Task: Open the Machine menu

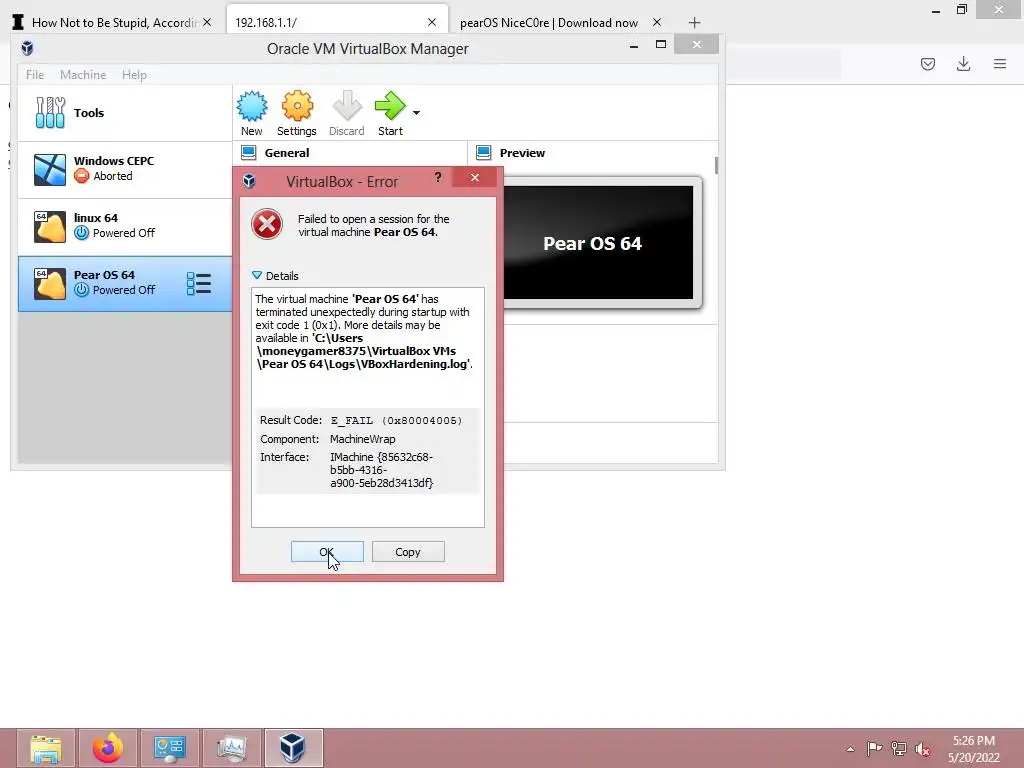Action: (83, 74)
